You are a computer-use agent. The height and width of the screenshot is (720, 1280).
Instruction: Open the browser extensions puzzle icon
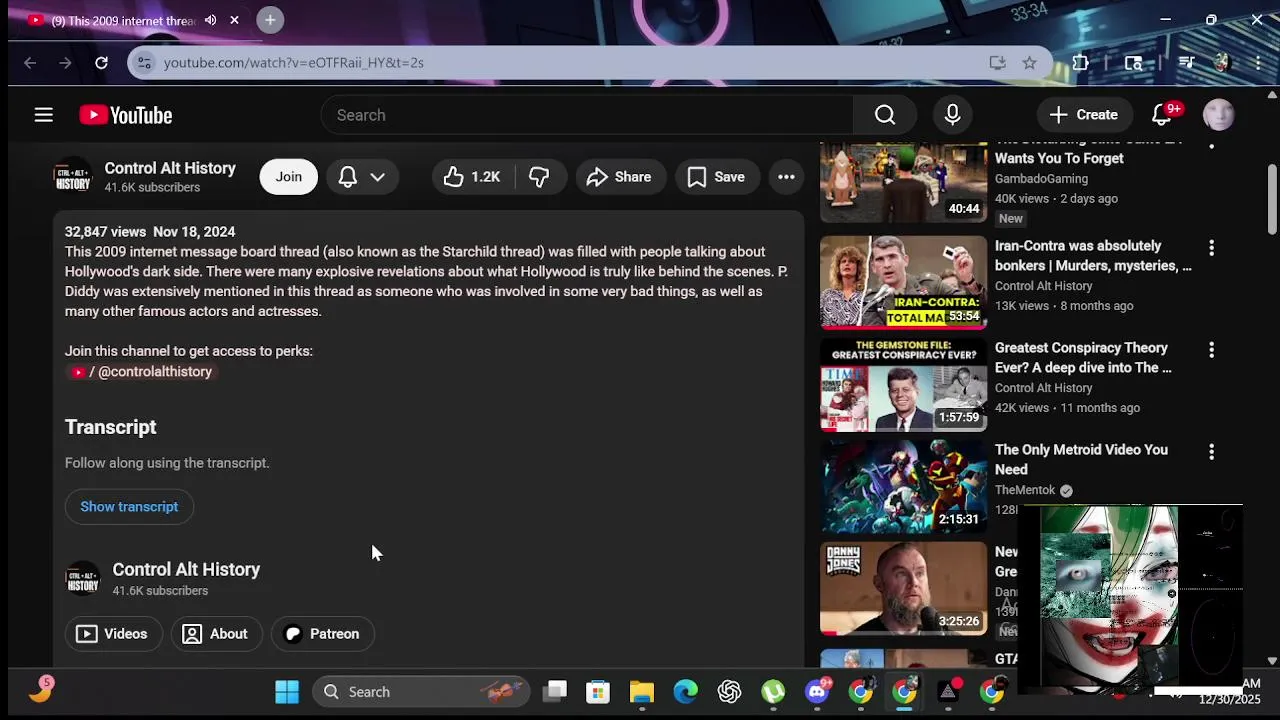click(x=1081, y=63)
